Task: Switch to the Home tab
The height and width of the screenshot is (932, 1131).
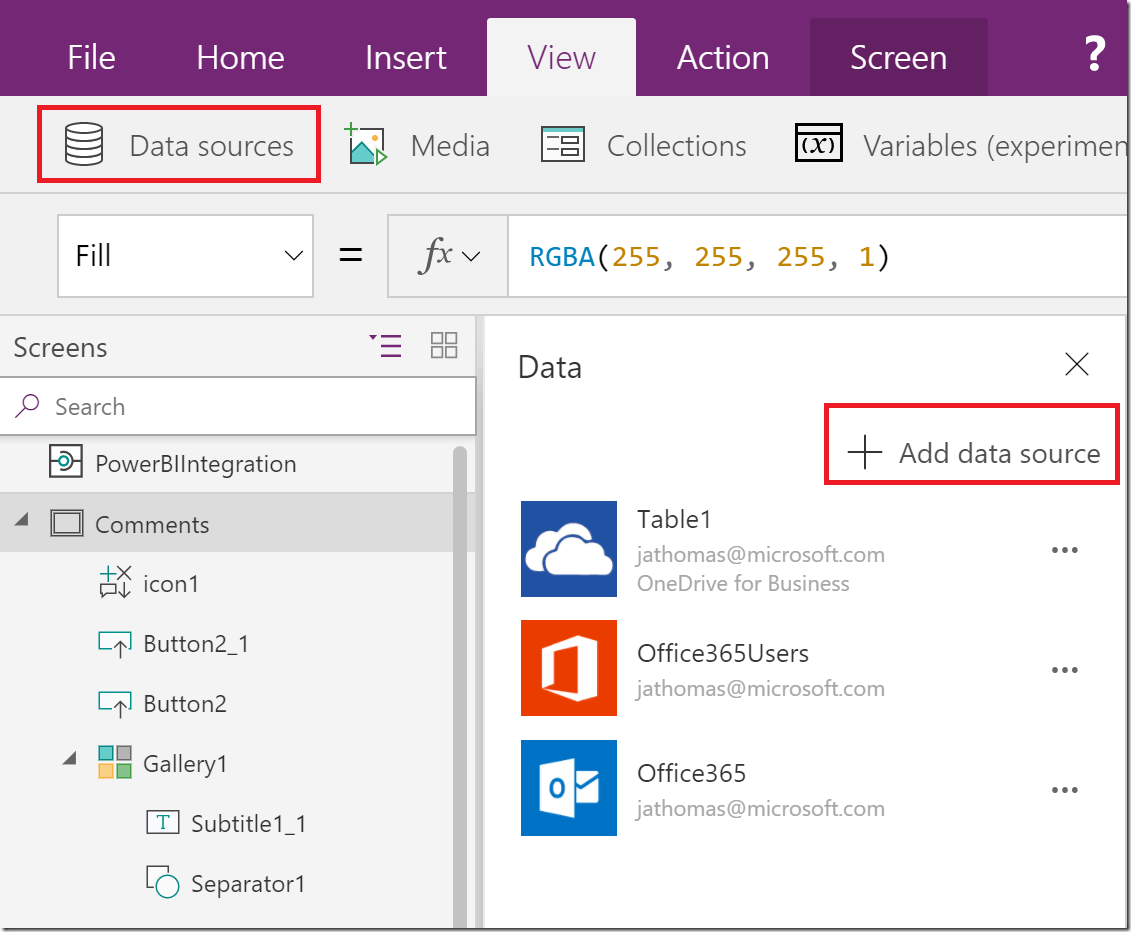Action: coord(240,58)
